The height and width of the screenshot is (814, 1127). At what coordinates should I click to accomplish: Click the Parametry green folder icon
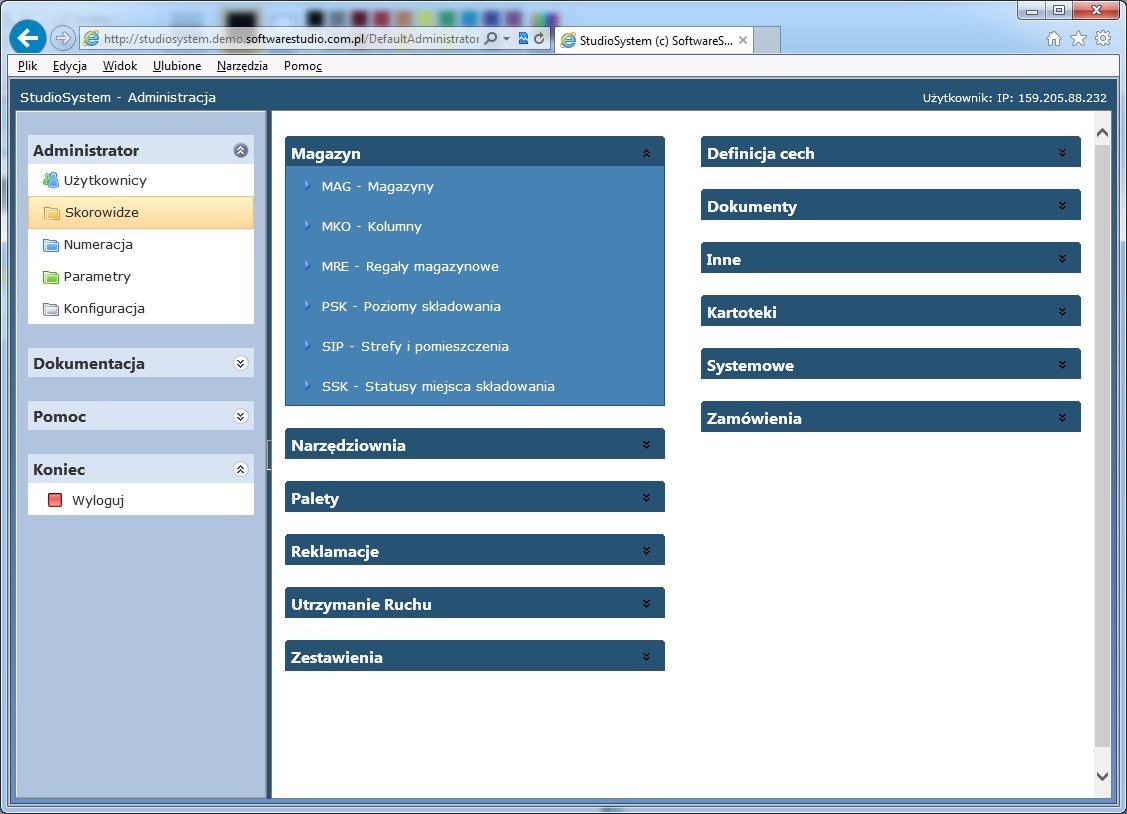(51, 277)
